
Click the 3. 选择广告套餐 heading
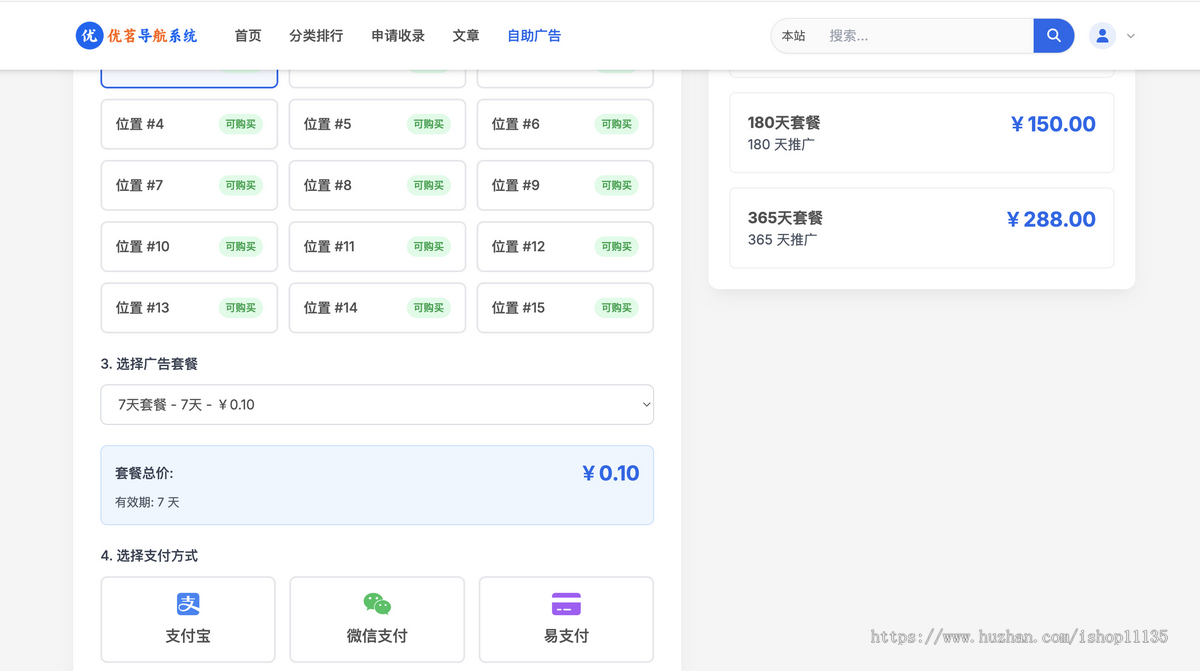pos(149,364)
